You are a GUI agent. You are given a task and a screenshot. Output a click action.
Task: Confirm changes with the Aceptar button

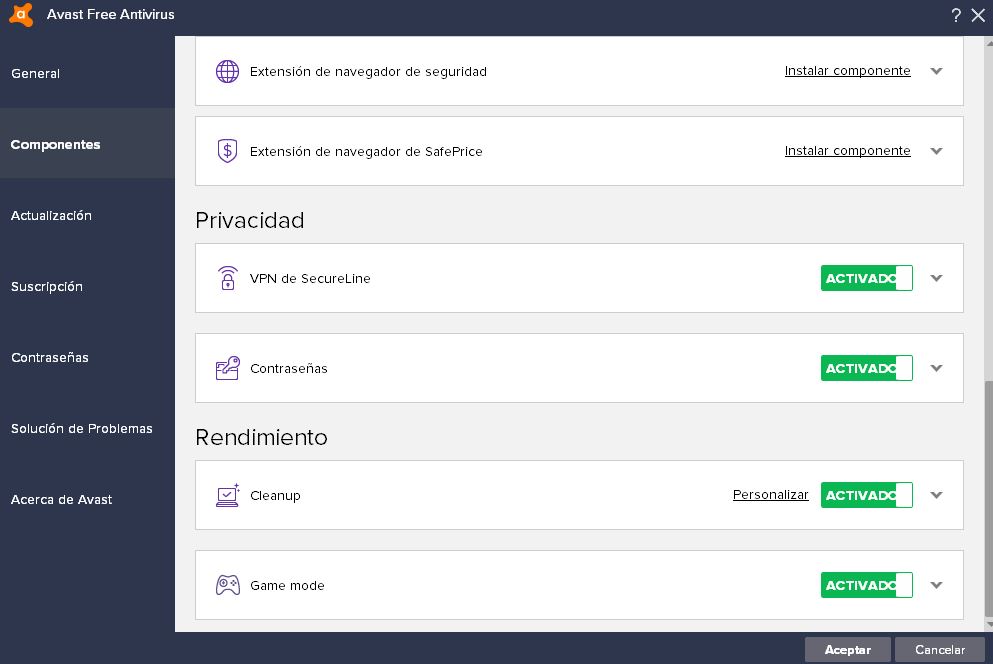click(x=847, y=649)
